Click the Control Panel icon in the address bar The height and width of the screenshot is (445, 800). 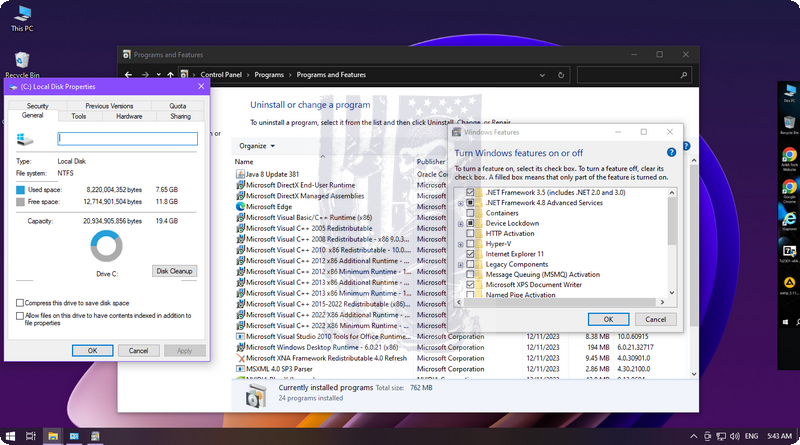click(x=184, y=75)
